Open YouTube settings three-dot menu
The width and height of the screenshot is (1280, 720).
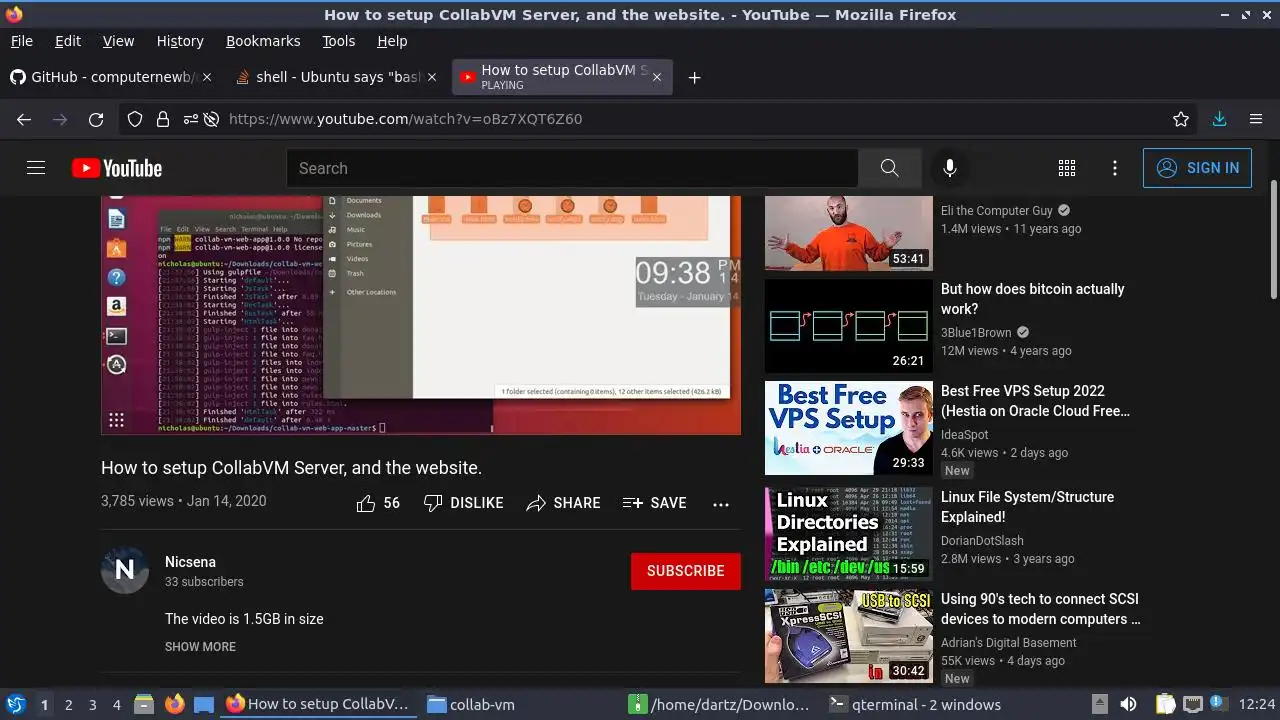[1115, 168]
